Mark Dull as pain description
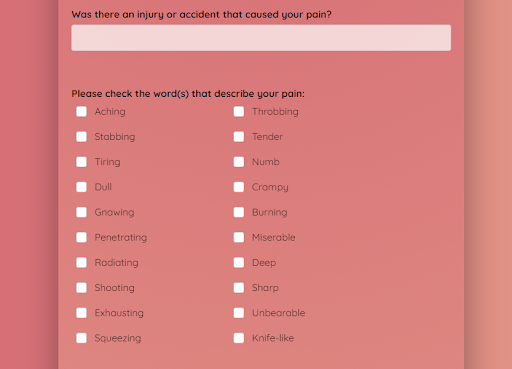 81,187
